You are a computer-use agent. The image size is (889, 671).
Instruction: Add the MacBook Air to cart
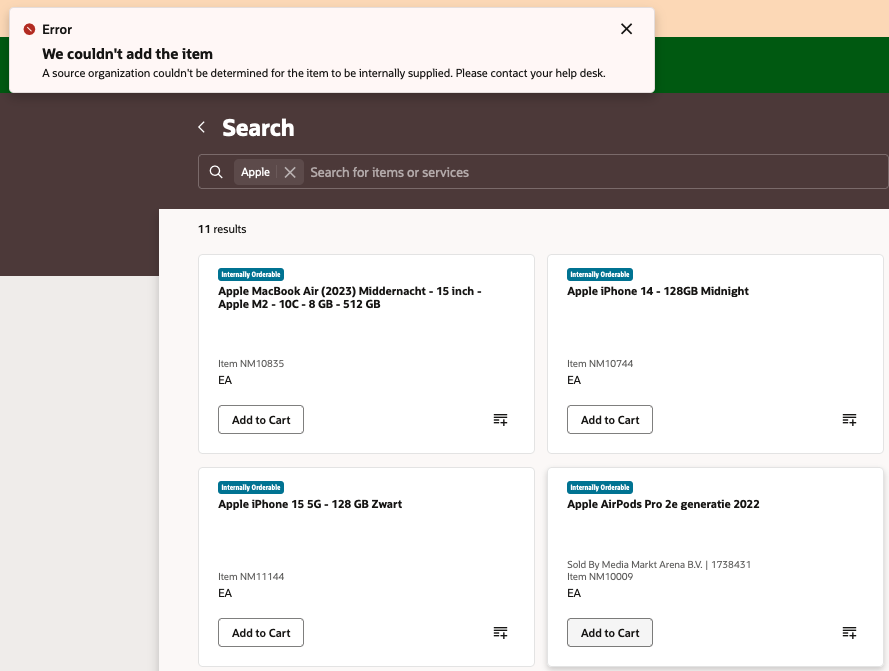pos(260,419)
